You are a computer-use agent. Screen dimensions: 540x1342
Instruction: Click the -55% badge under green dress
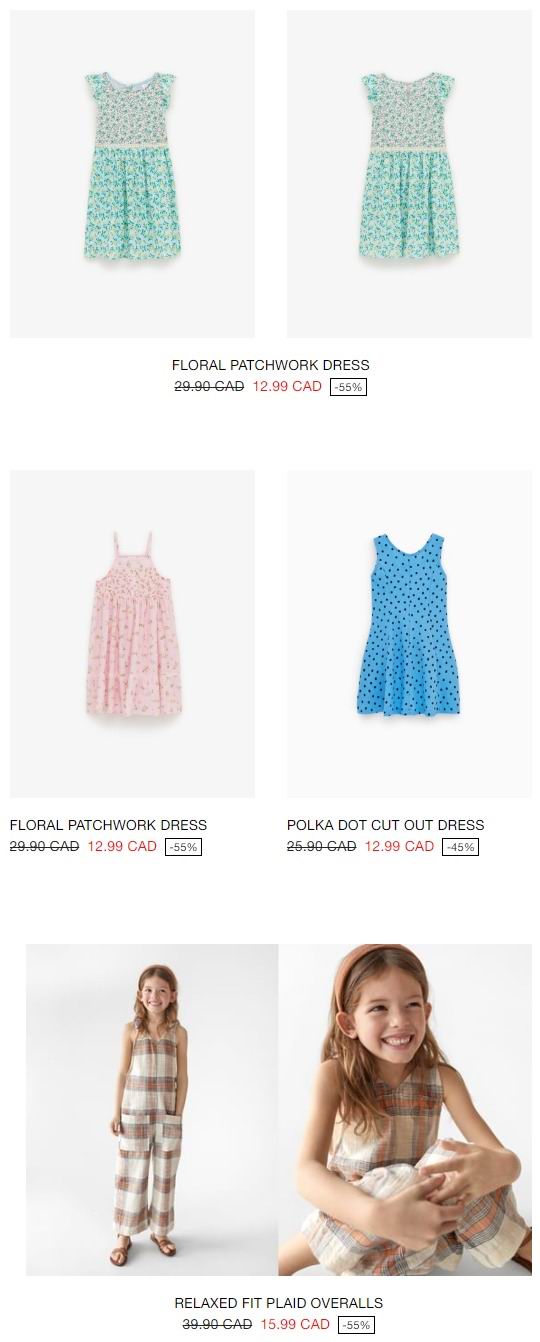click(x=348, y=387)
